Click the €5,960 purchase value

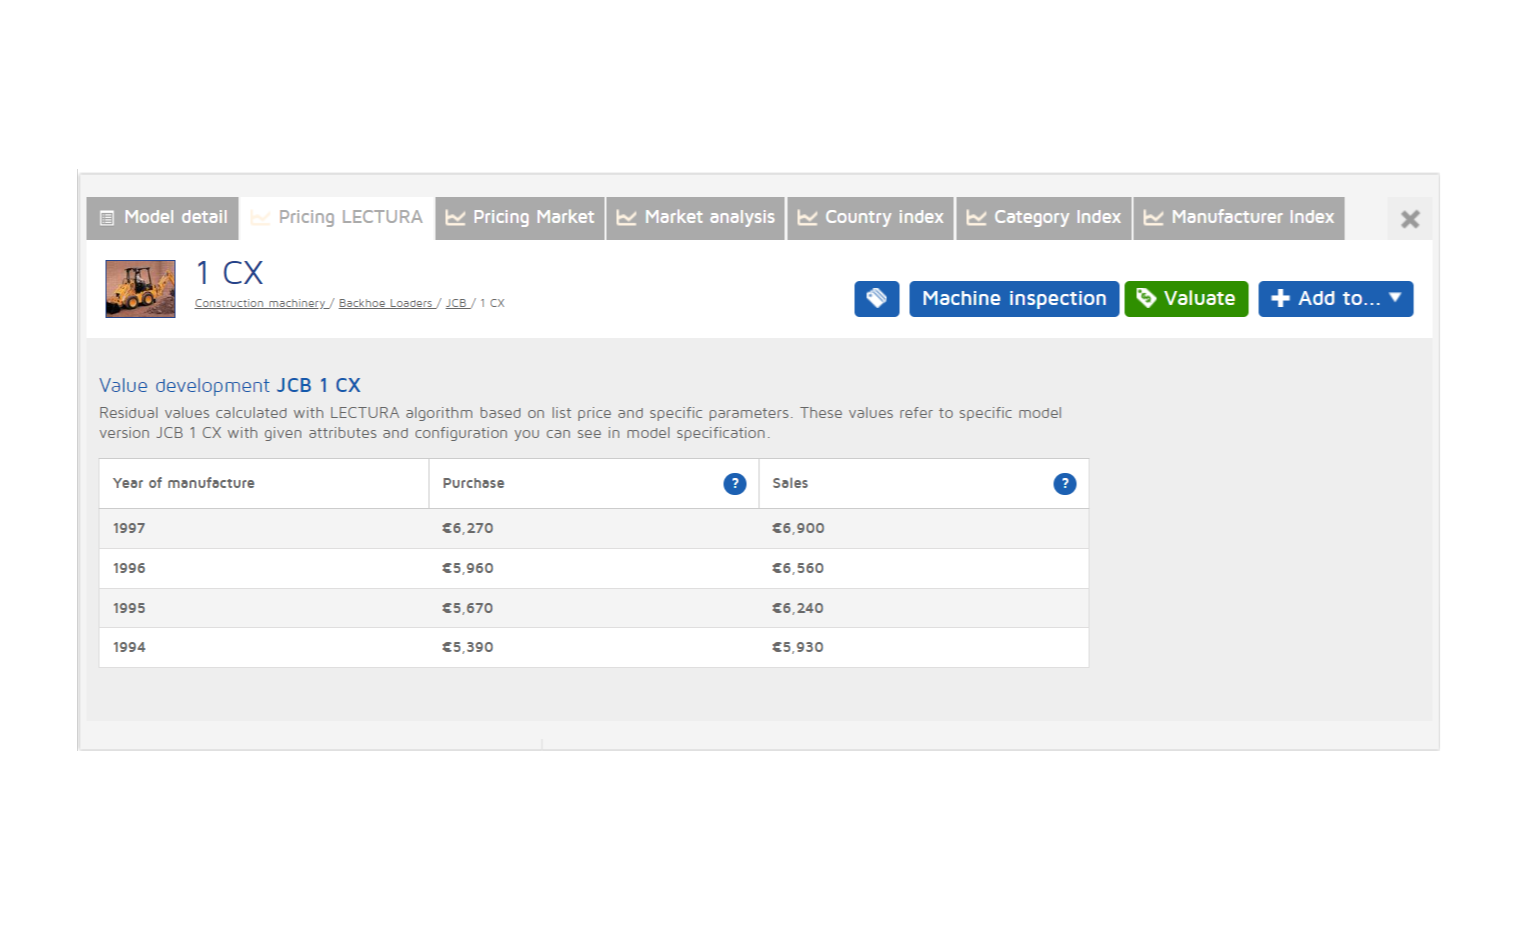(x=468, y=568)
